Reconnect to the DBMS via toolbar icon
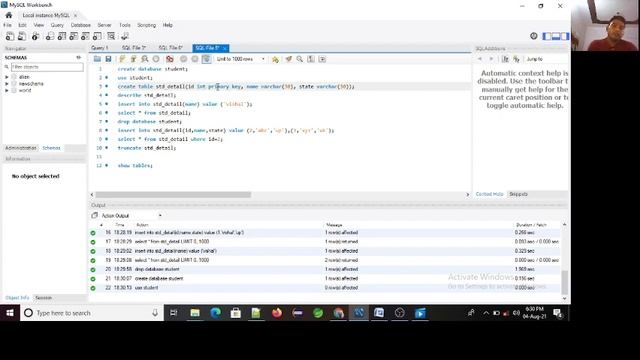The width and height of the screenshot is (640, 360). (x=125, y=36)
